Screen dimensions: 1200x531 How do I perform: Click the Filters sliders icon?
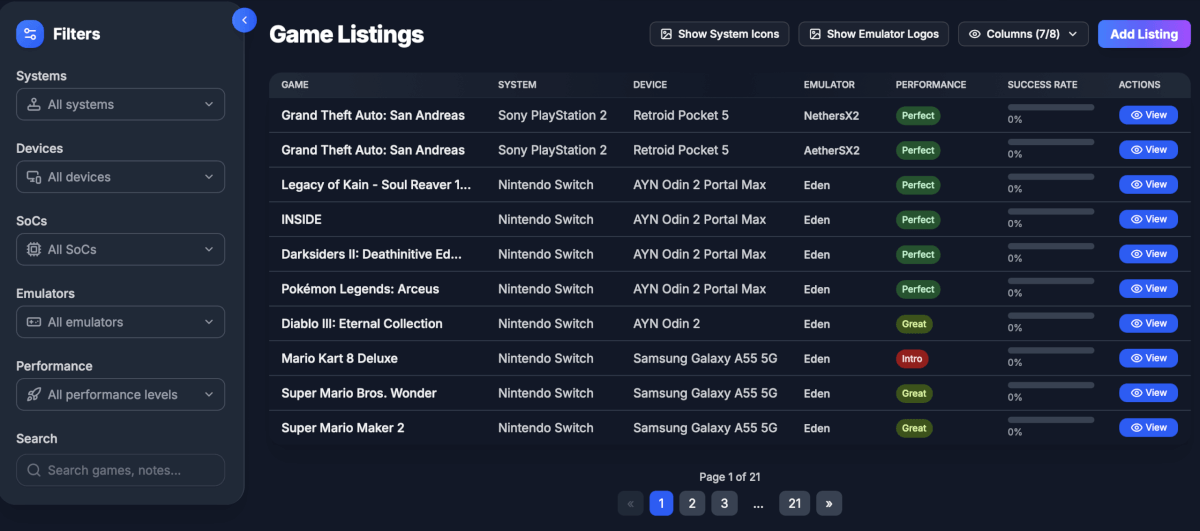click(30, 34)
